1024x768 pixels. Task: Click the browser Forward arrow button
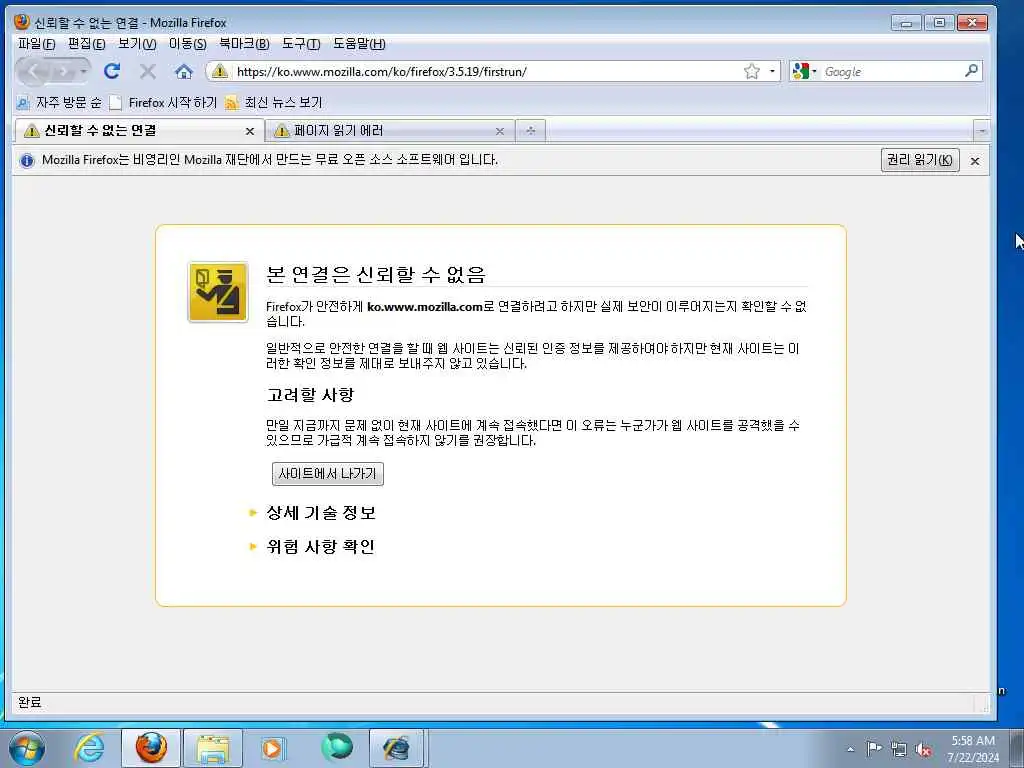(x=62, y=72)
